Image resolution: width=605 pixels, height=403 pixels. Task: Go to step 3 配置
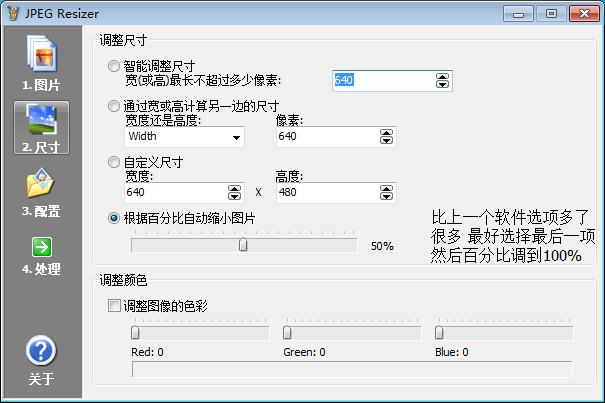click(x=41, y=192)
